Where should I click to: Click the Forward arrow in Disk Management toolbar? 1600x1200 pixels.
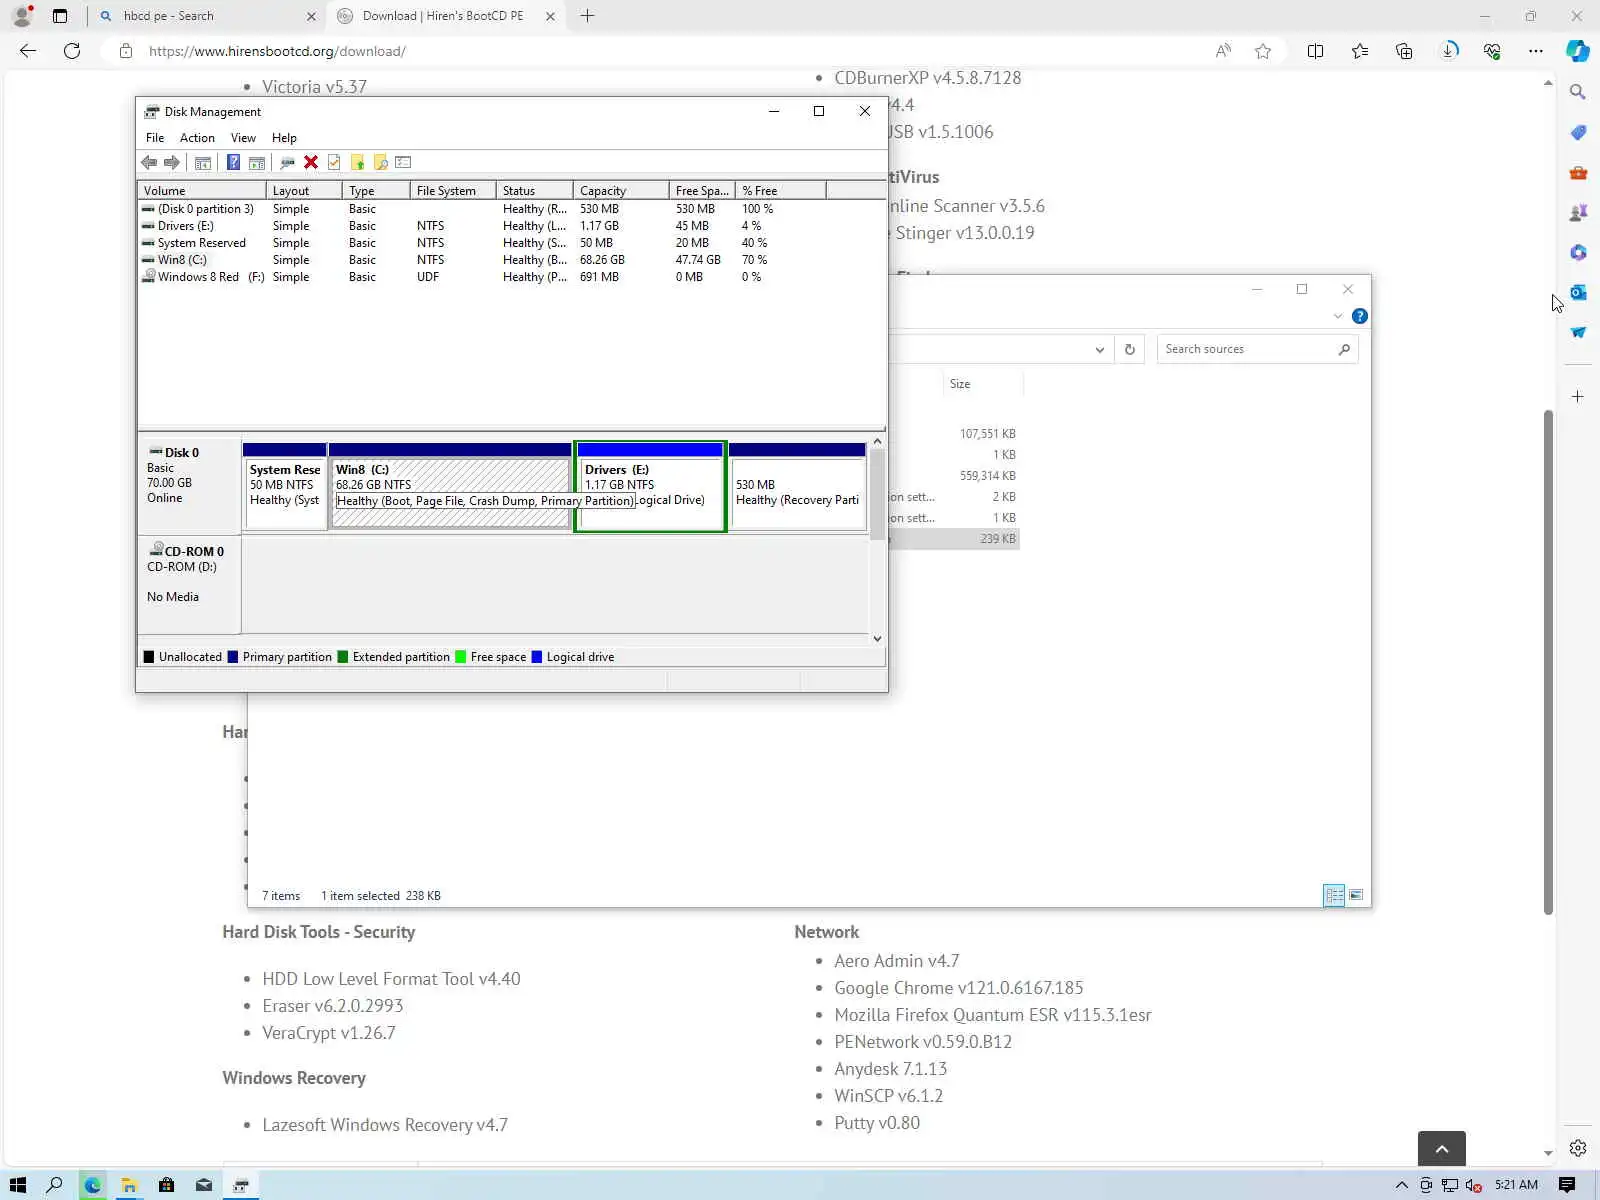(172, 163)
